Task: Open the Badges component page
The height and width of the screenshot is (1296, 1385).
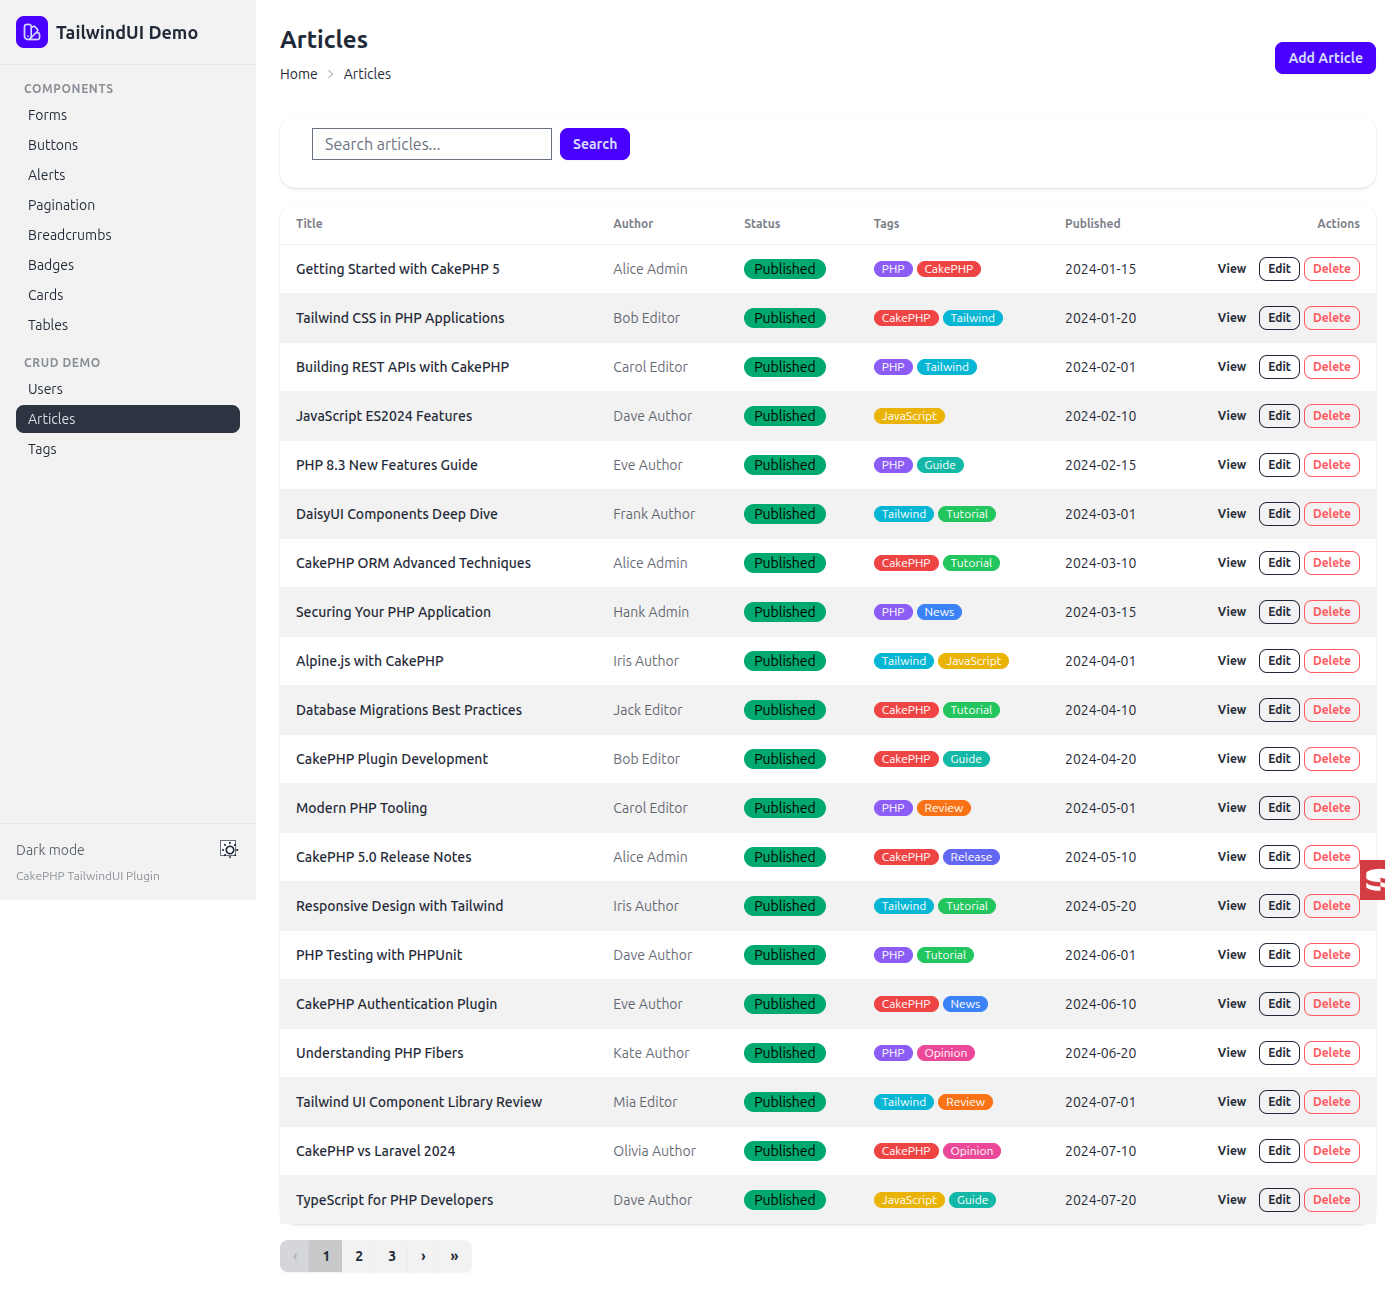Action: (50, 264)
